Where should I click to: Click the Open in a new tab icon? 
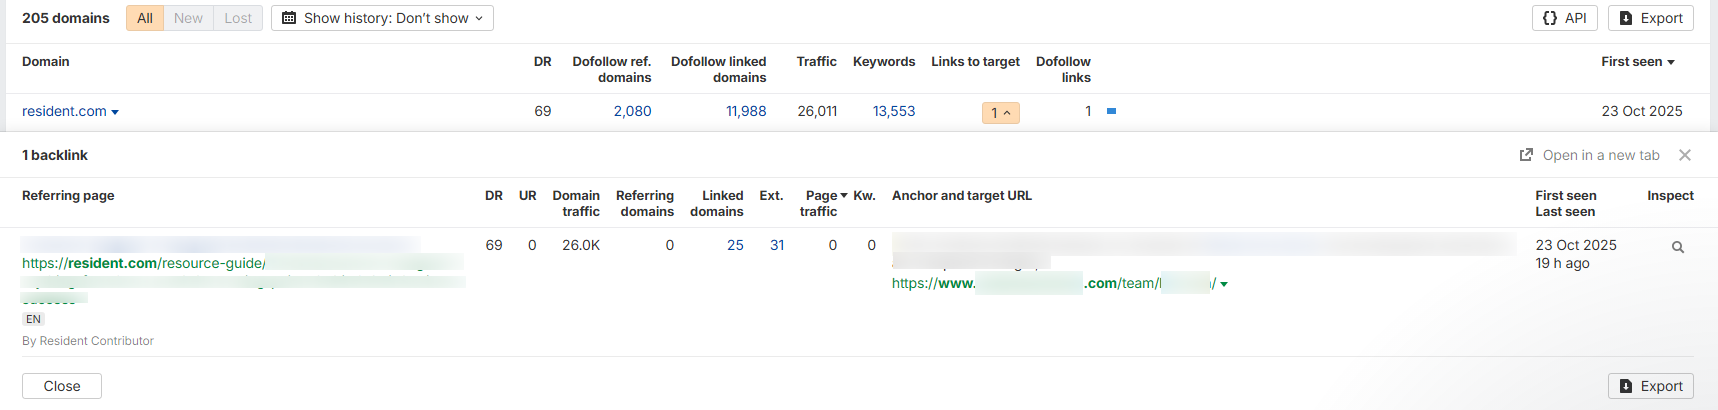(x=1526, y=155)
